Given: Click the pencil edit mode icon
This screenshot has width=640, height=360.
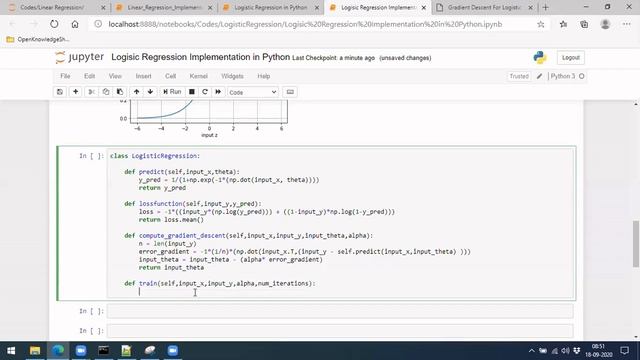Looking at the screenshot, I should tap(539, 76).
